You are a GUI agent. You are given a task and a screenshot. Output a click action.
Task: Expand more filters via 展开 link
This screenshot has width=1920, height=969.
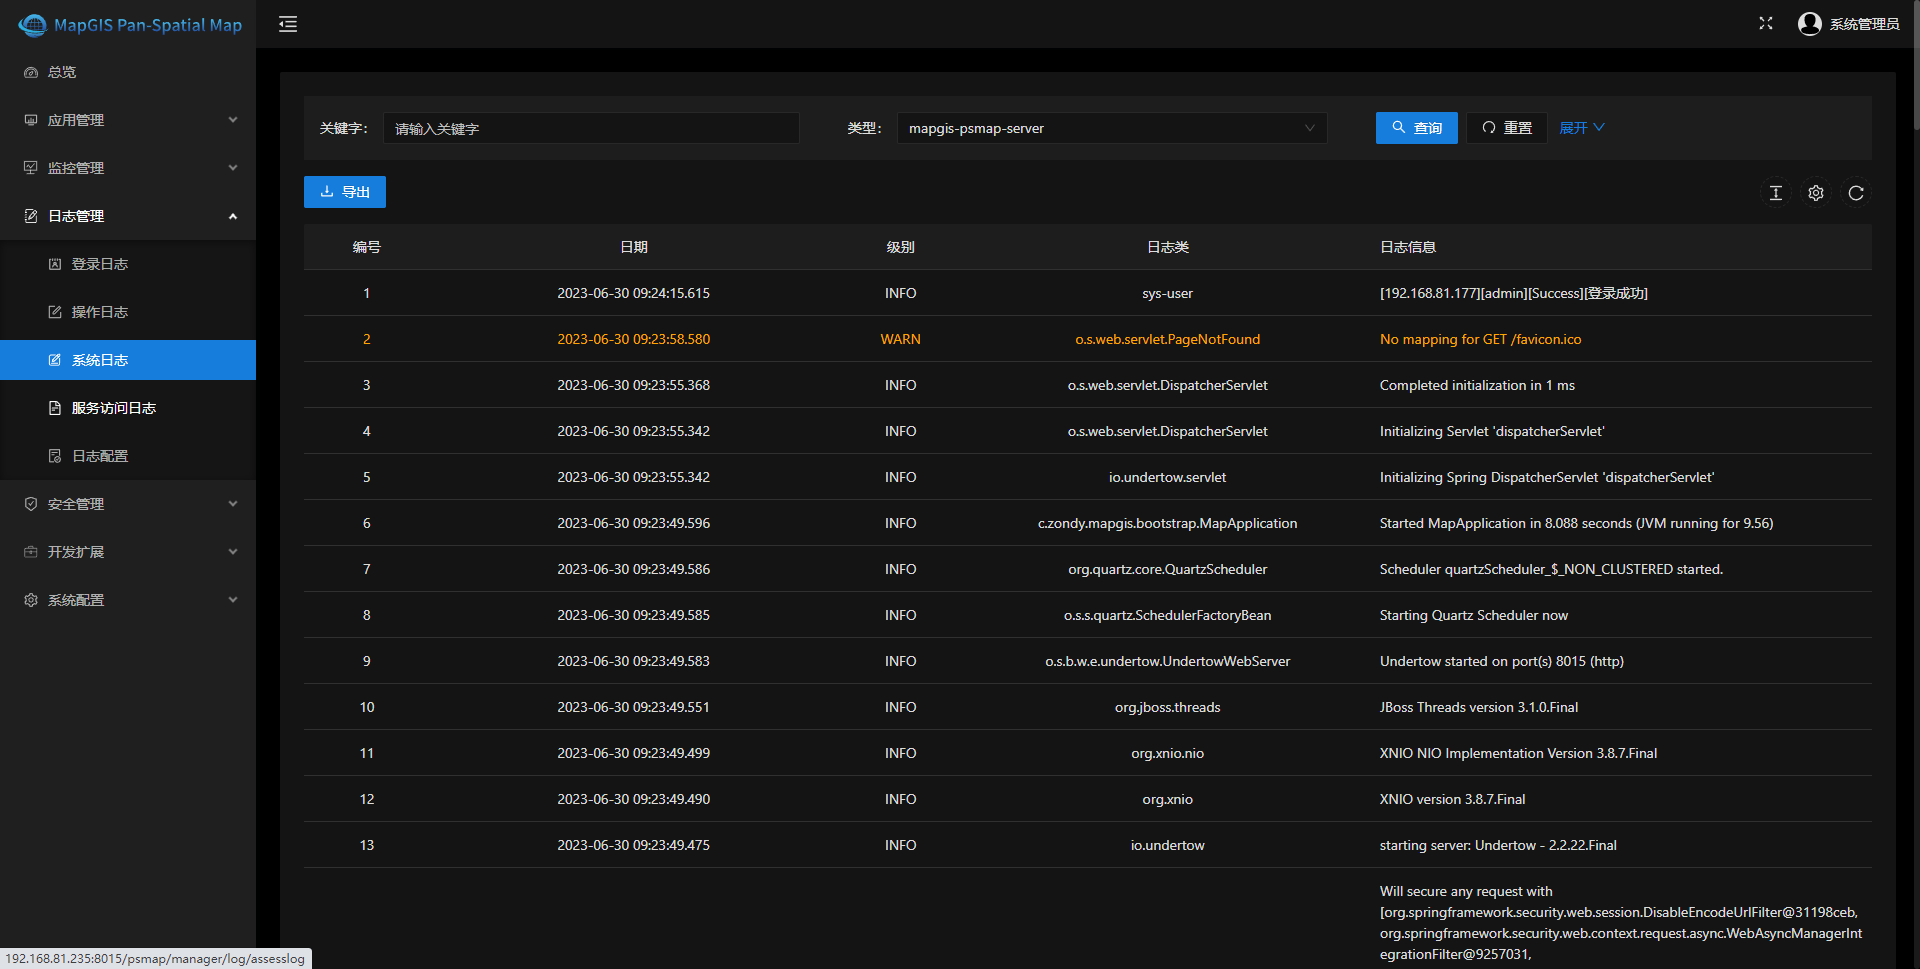(1582, 128)
